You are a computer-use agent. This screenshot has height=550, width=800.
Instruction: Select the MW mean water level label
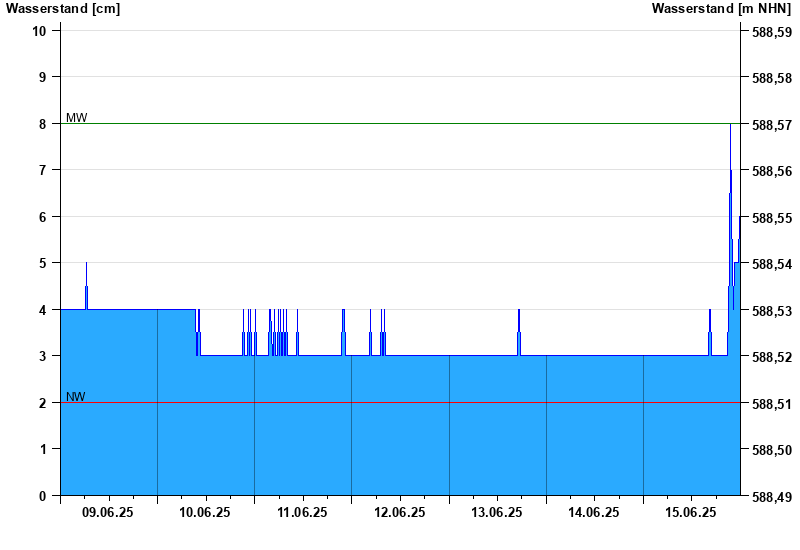point(76,118)
